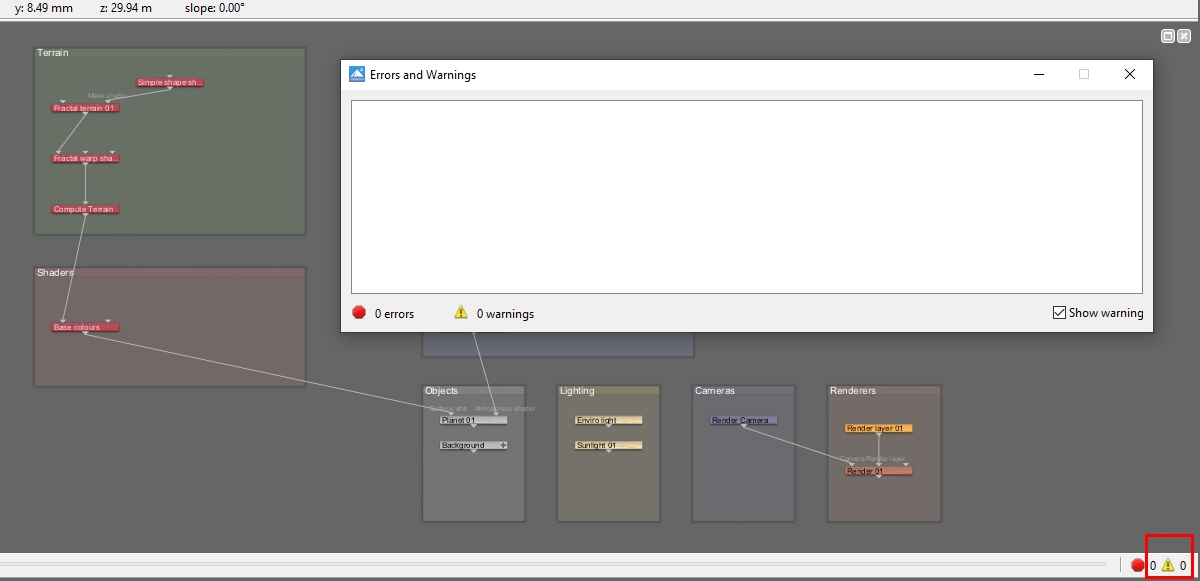Select the Sunlight 01 node
The image size is (1200, 581).
608,445
